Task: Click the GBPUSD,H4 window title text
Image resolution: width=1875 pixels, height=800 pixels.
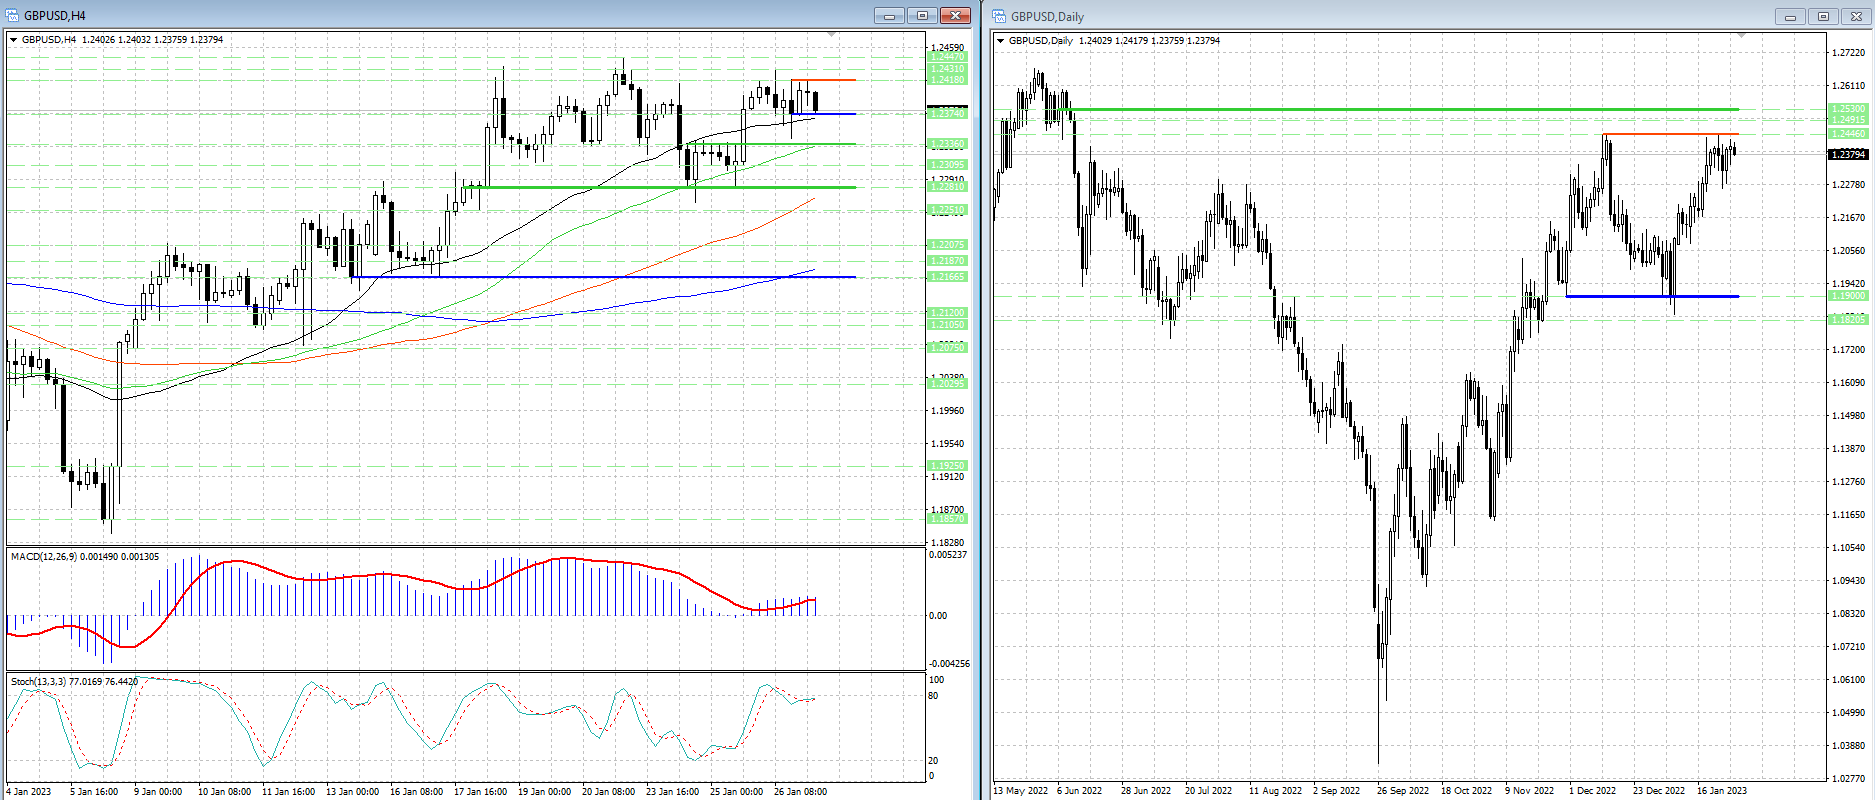Action: [55, 15]
